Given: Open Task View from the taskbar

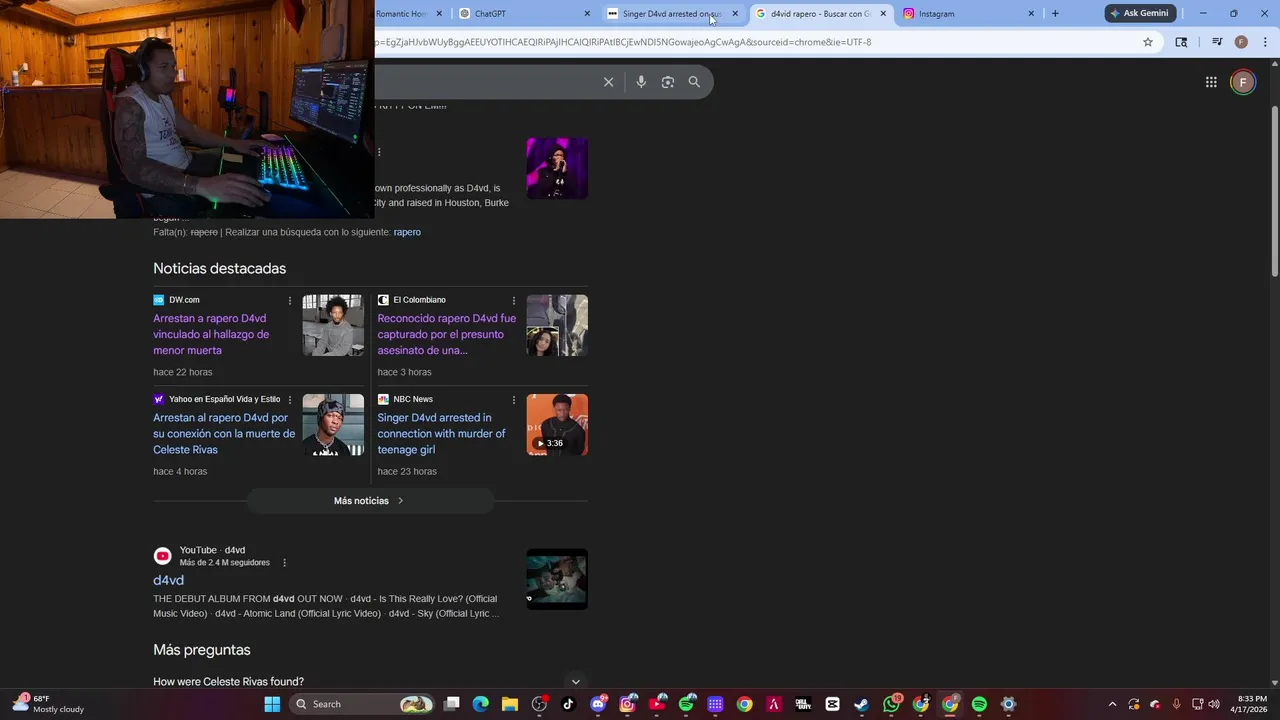Looking at the screenshot, I should tap(452, 704).
